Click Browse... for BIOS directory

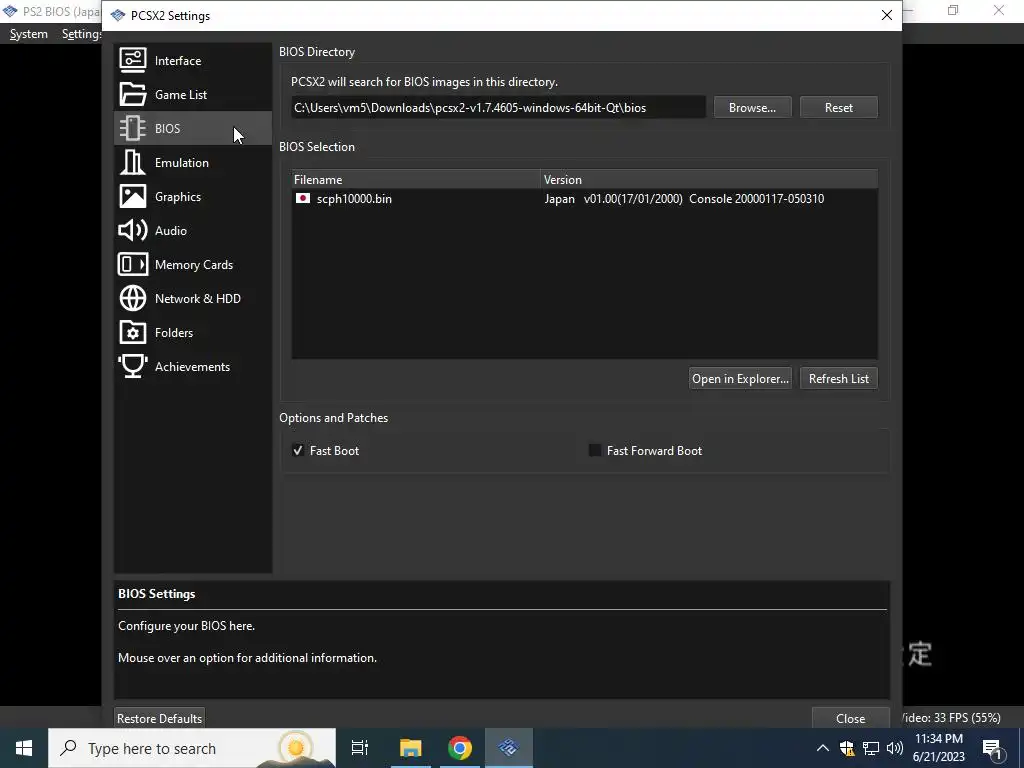click(x=752, y=107)
